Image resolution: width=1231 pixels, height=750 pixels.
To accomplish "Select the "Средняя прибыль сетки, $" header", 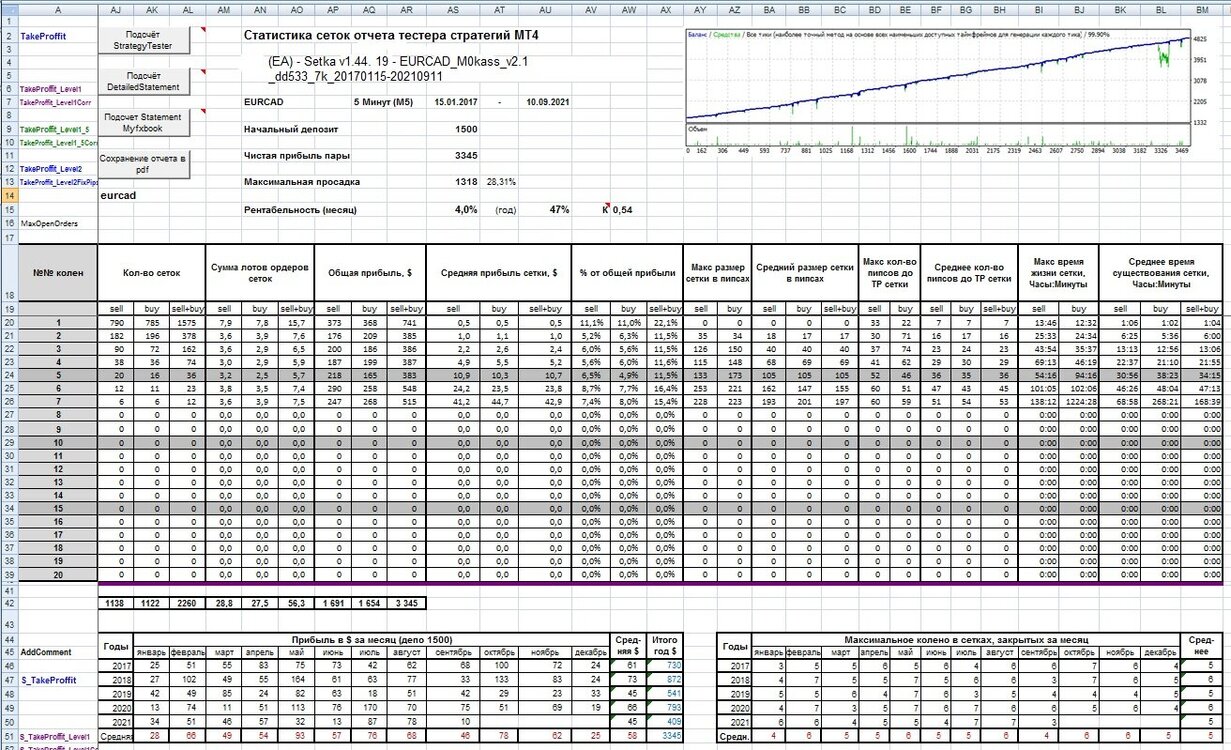I will (498, 271).
